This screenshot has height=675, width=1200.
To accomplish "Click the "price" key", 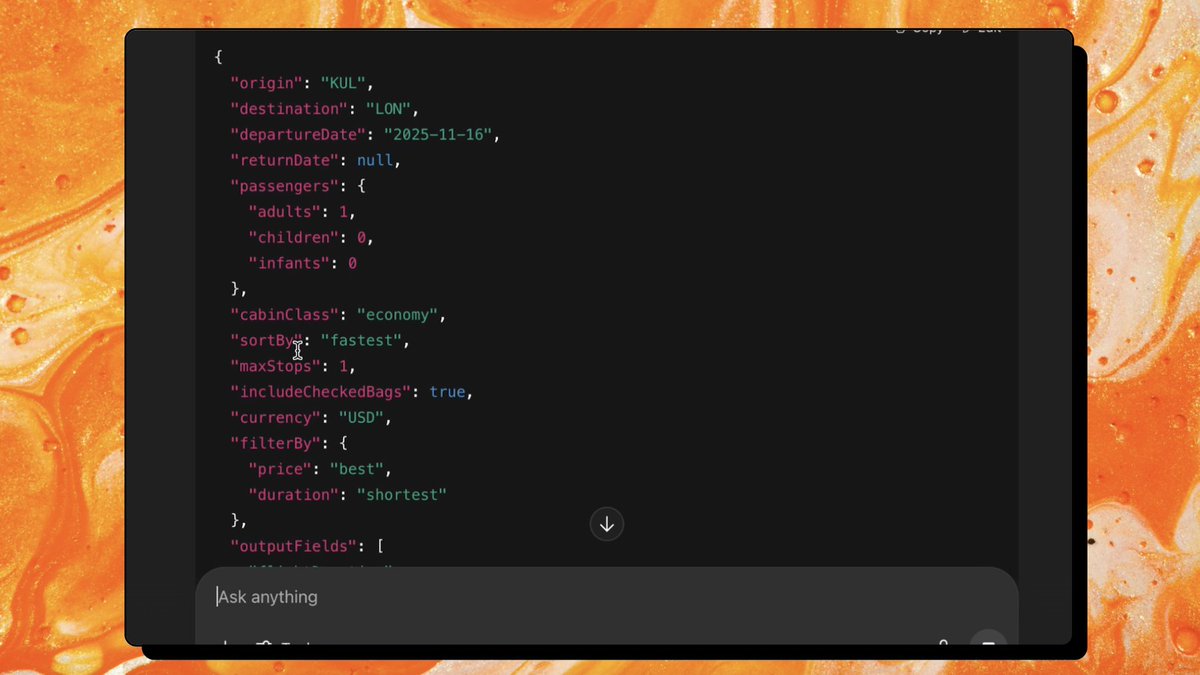I will (280, 469).
